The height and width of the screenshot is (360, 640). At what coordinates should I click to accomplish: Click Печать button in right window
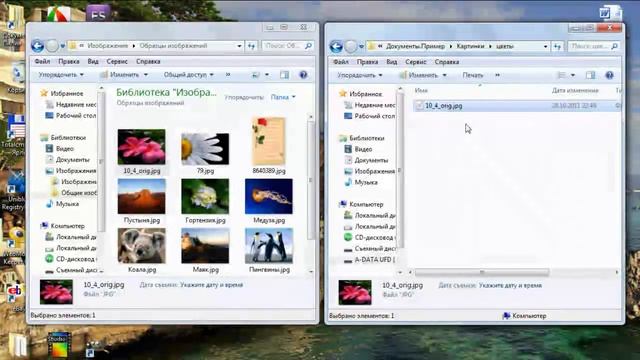(x=473, y=75)
